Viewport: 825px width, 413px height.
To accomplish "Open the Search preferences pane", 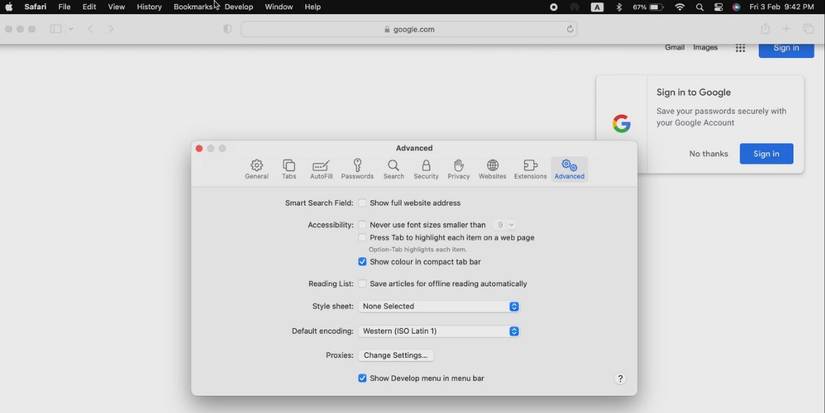I will coord(394,169).
